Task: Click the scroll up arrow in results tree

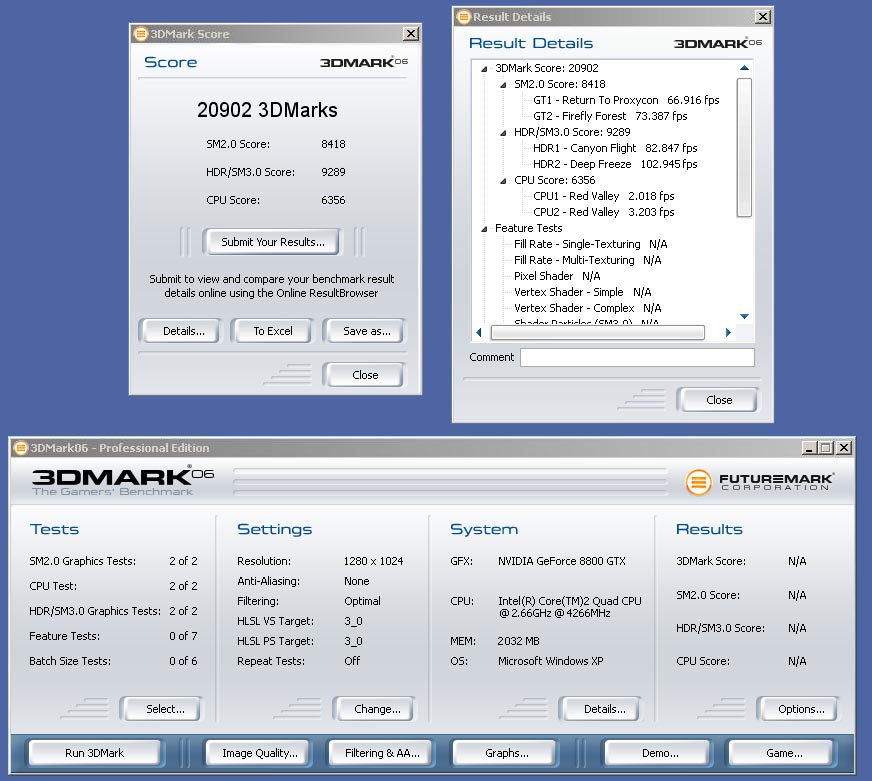Action: coord(744,69)
